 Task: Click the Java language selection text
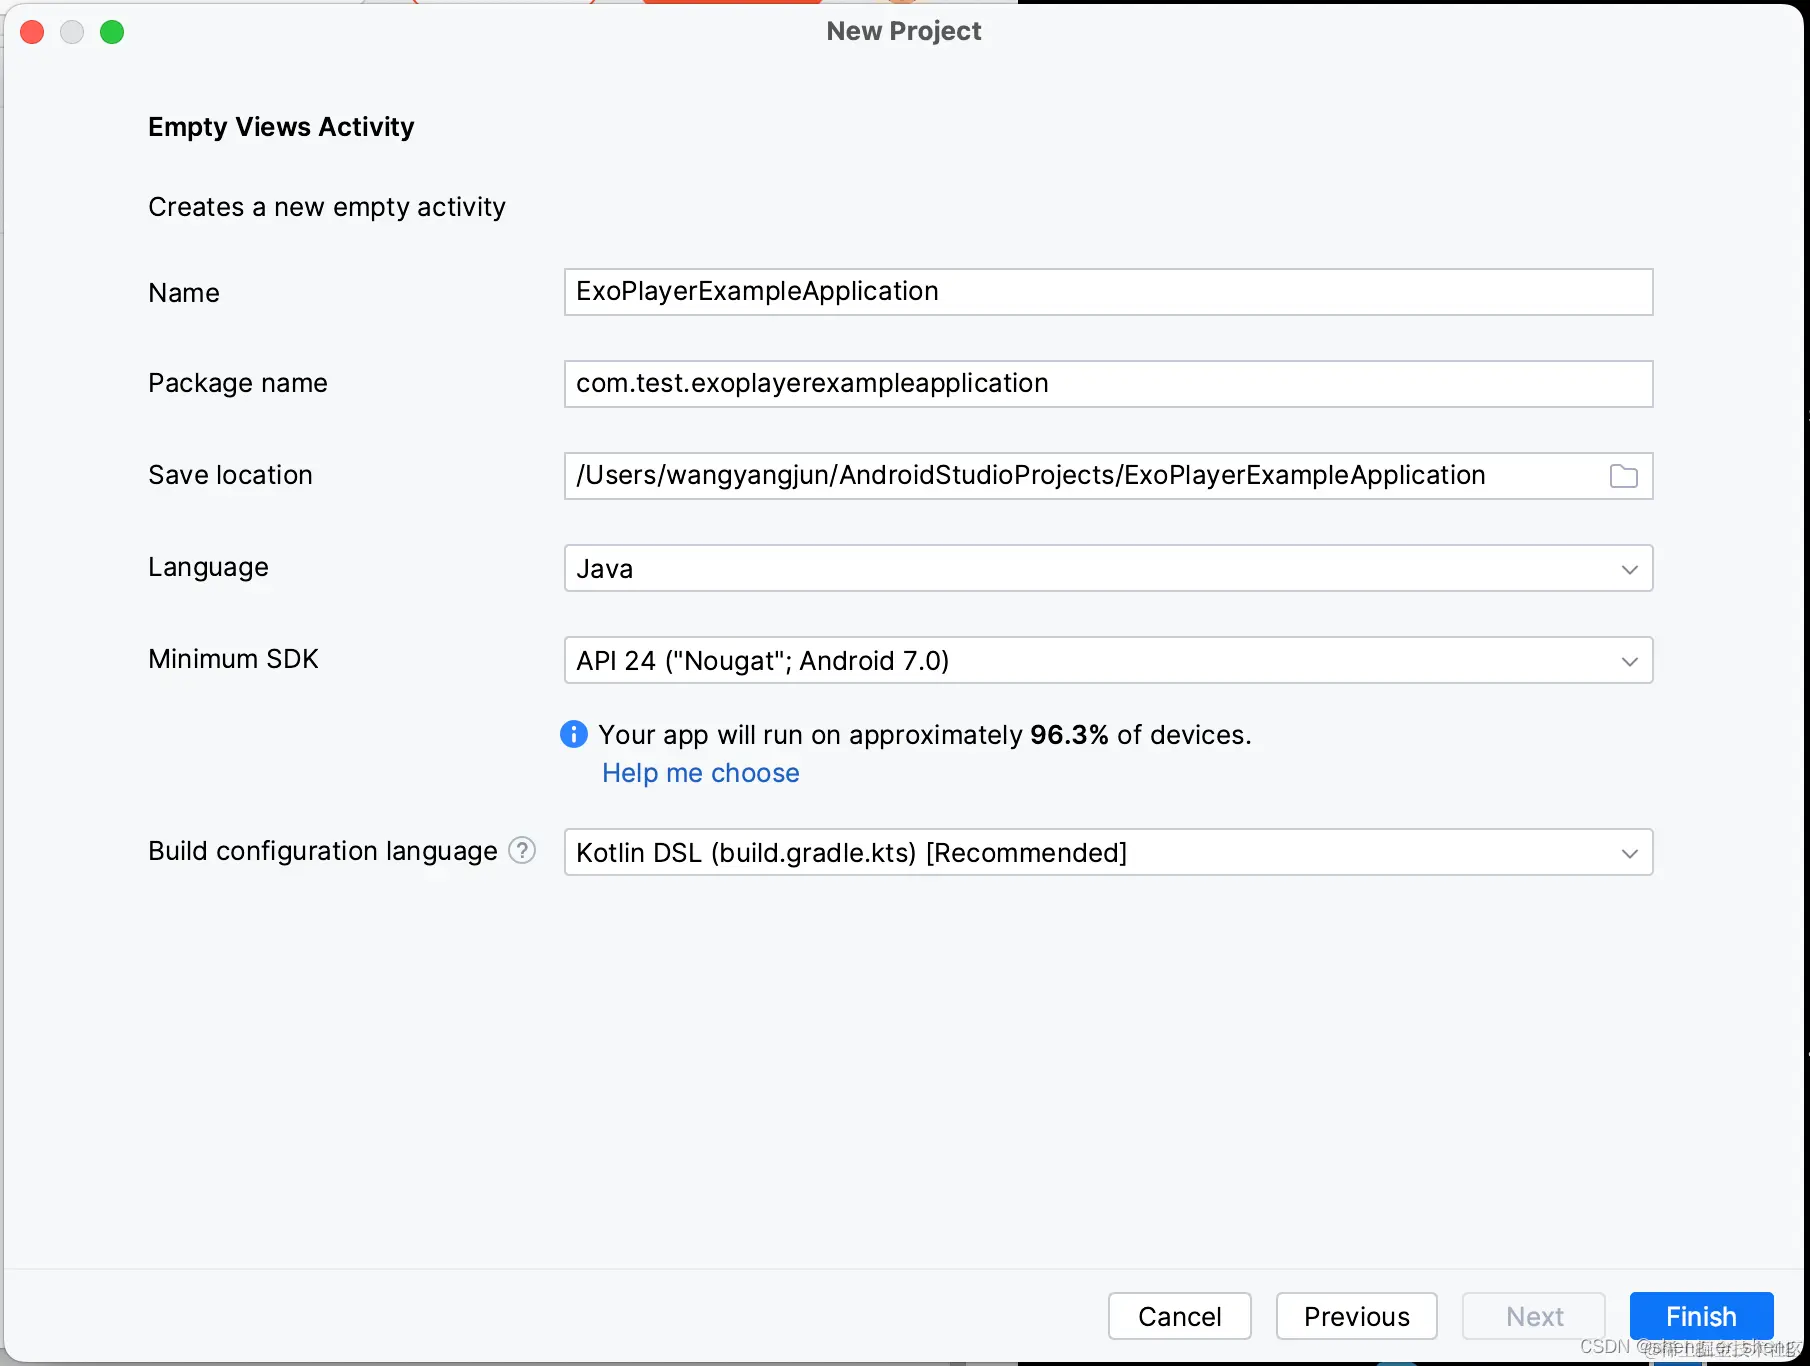pos(605,569)
